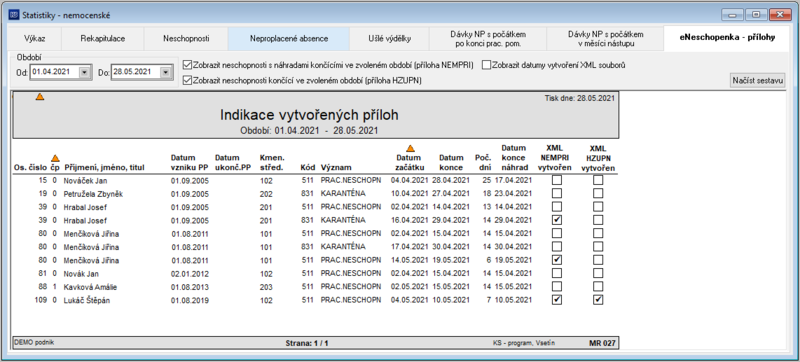The width and height of the screenshot is (800, 362).
Task: Toggle XML NEMPRI checkbox for Kavková Amálie
Action: click(x=557, y=287)
